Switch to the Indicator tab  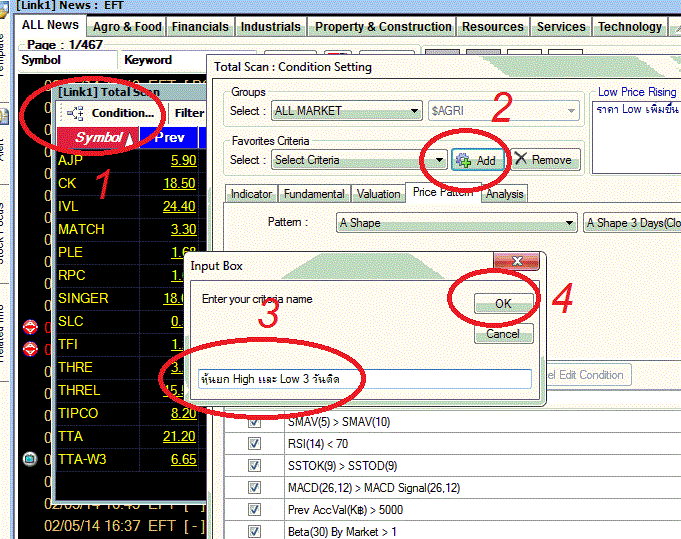(x=251, y=194)
